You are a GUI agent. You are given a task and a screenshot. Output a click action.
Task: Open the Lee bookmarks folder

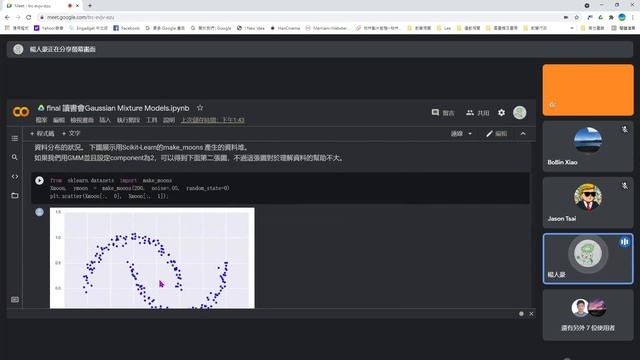pyautogui.click(x=444, y=28)
